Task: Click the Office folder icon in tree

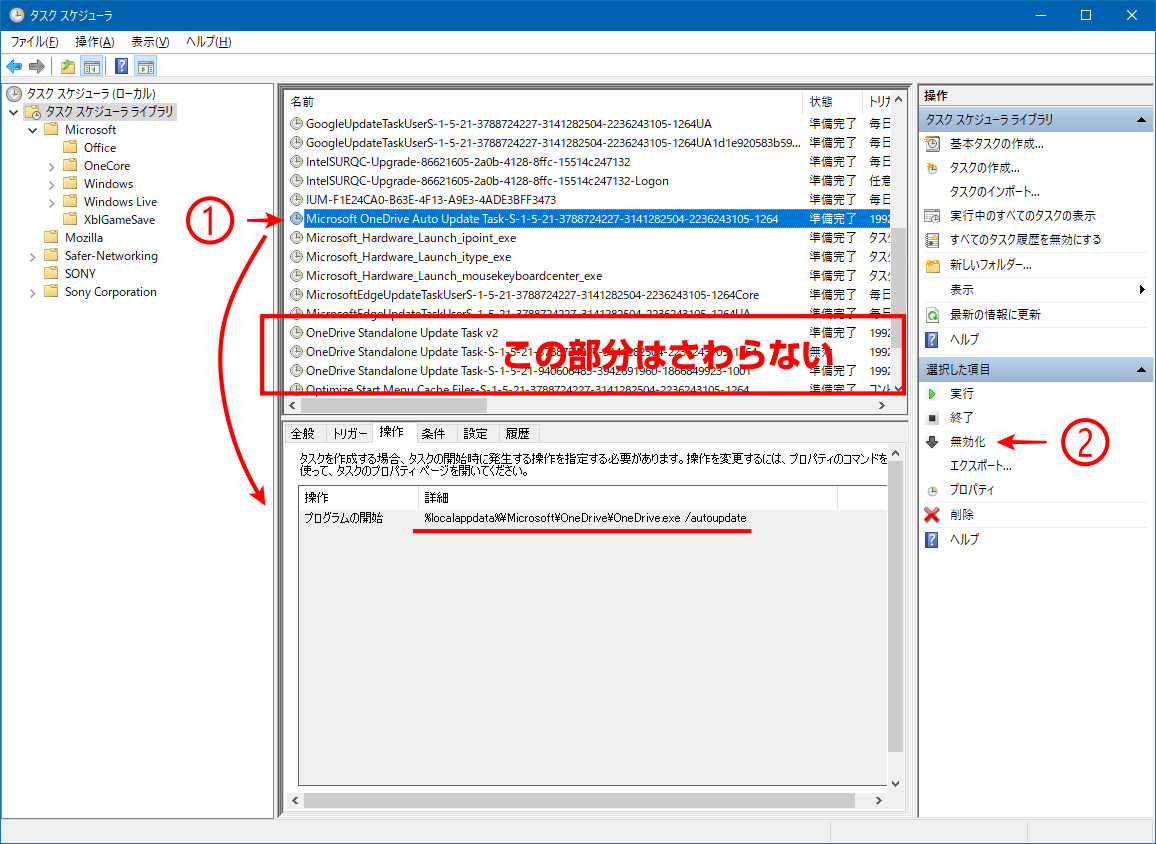Action: coord(70,147)
